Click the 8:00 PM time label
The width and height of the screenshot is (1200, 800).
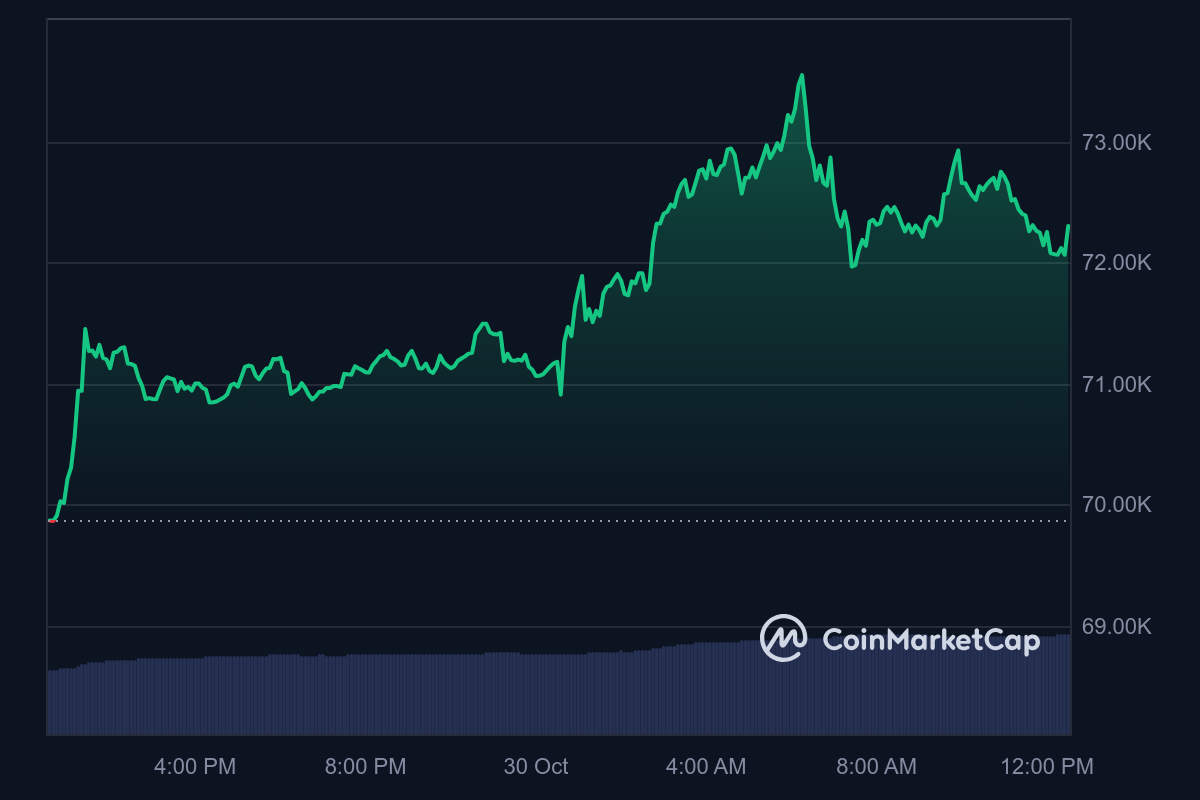(x=366, y=767)
